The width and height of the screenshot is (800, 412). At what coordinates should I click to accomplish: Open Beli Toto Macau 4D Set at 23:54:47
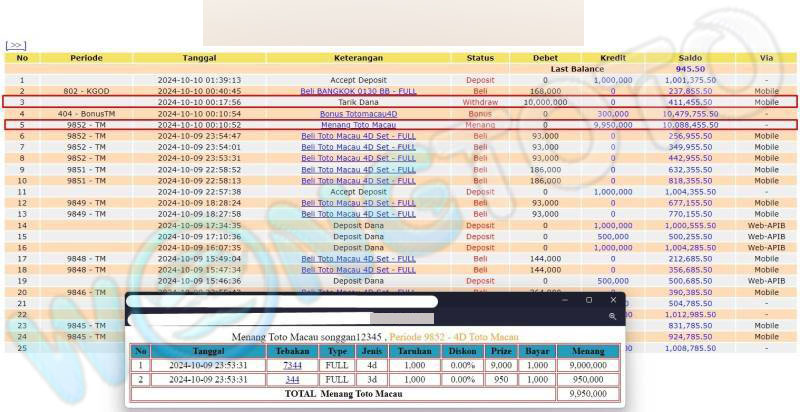(358, 136)
